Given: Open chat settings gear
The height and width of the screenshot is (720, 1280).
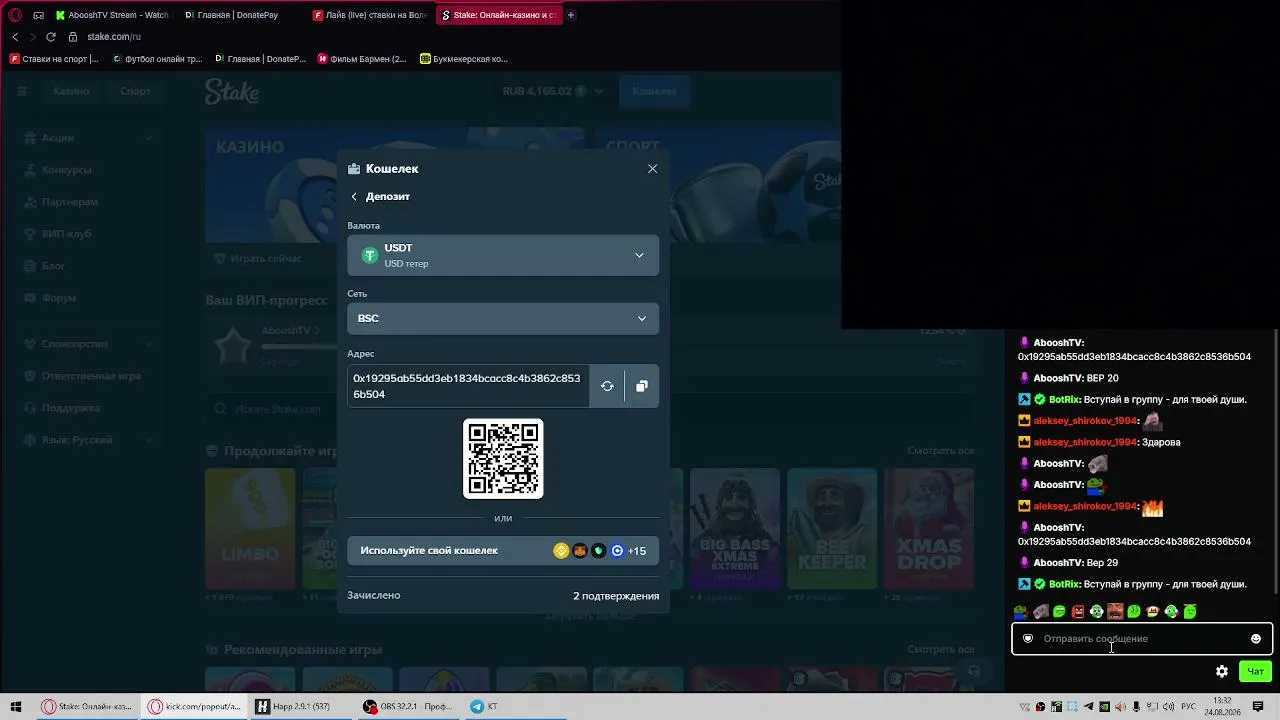Looking at the screenshot, I should 1222,672.
